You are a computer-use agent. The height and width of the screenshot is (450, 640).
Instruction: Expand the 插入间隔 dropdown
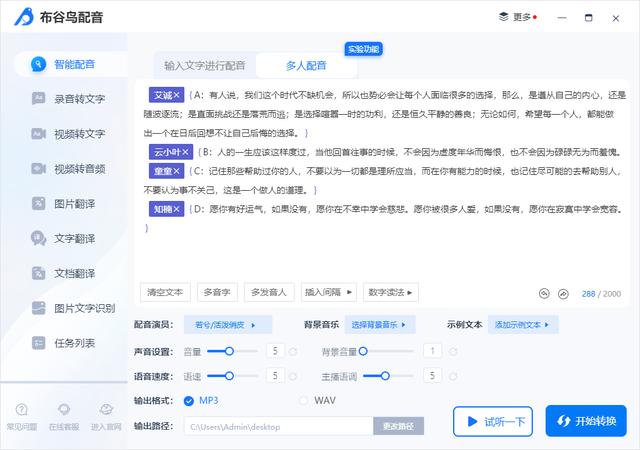coord(328,292)
